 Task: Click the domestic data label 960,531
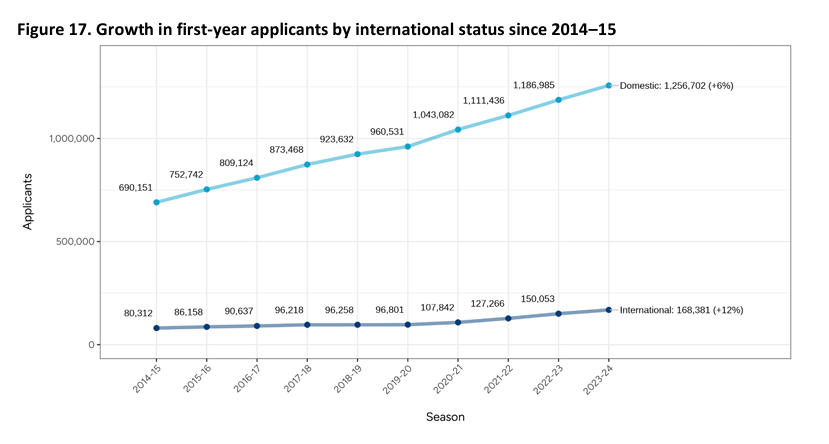click(x=387, y=132)
